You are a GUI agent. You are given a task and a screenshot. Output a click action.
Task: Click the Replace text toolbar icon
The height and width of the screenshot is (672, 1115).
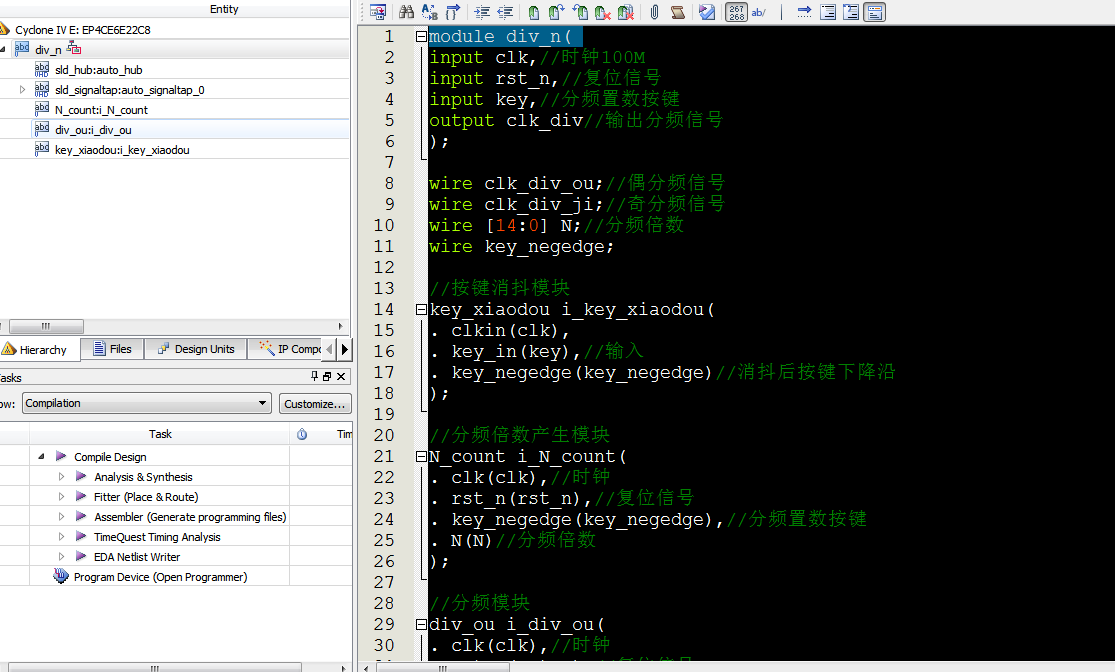coord(430,12)
